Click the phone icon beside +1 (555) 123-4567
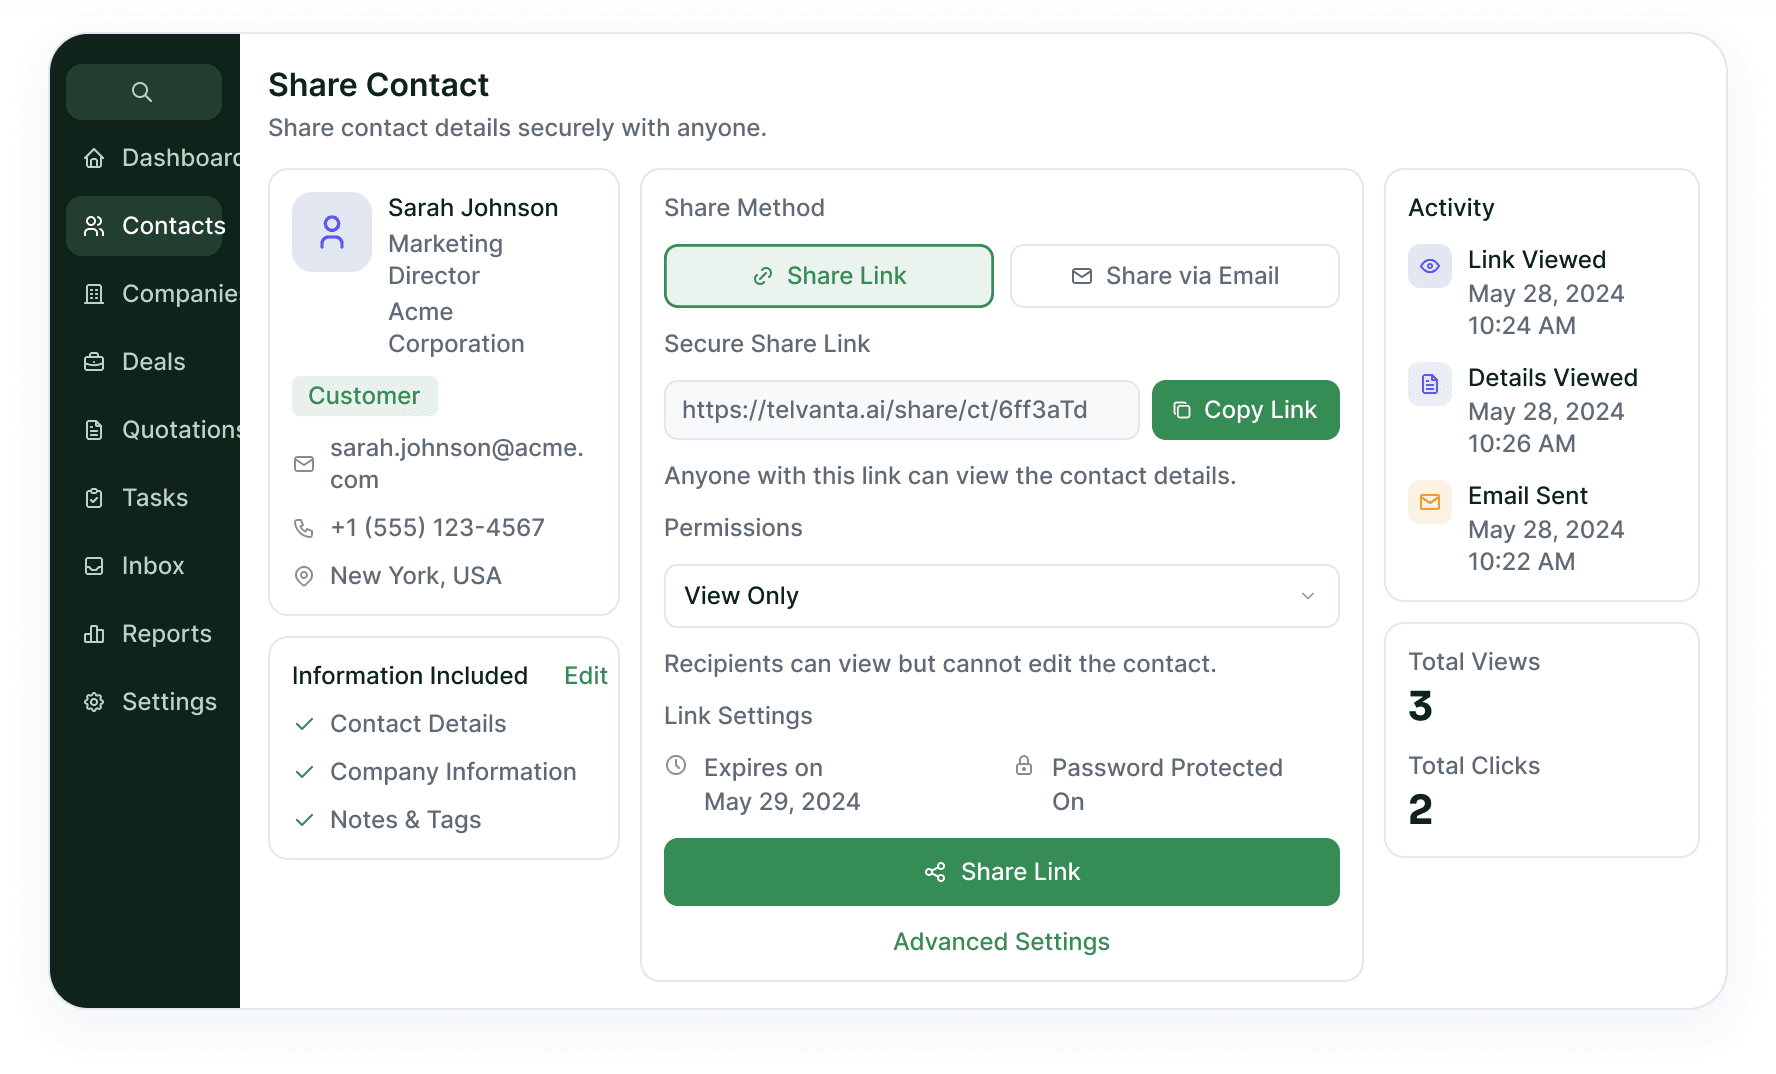The height and width of the screenshot is (1074, 1776). pos(304,528)
